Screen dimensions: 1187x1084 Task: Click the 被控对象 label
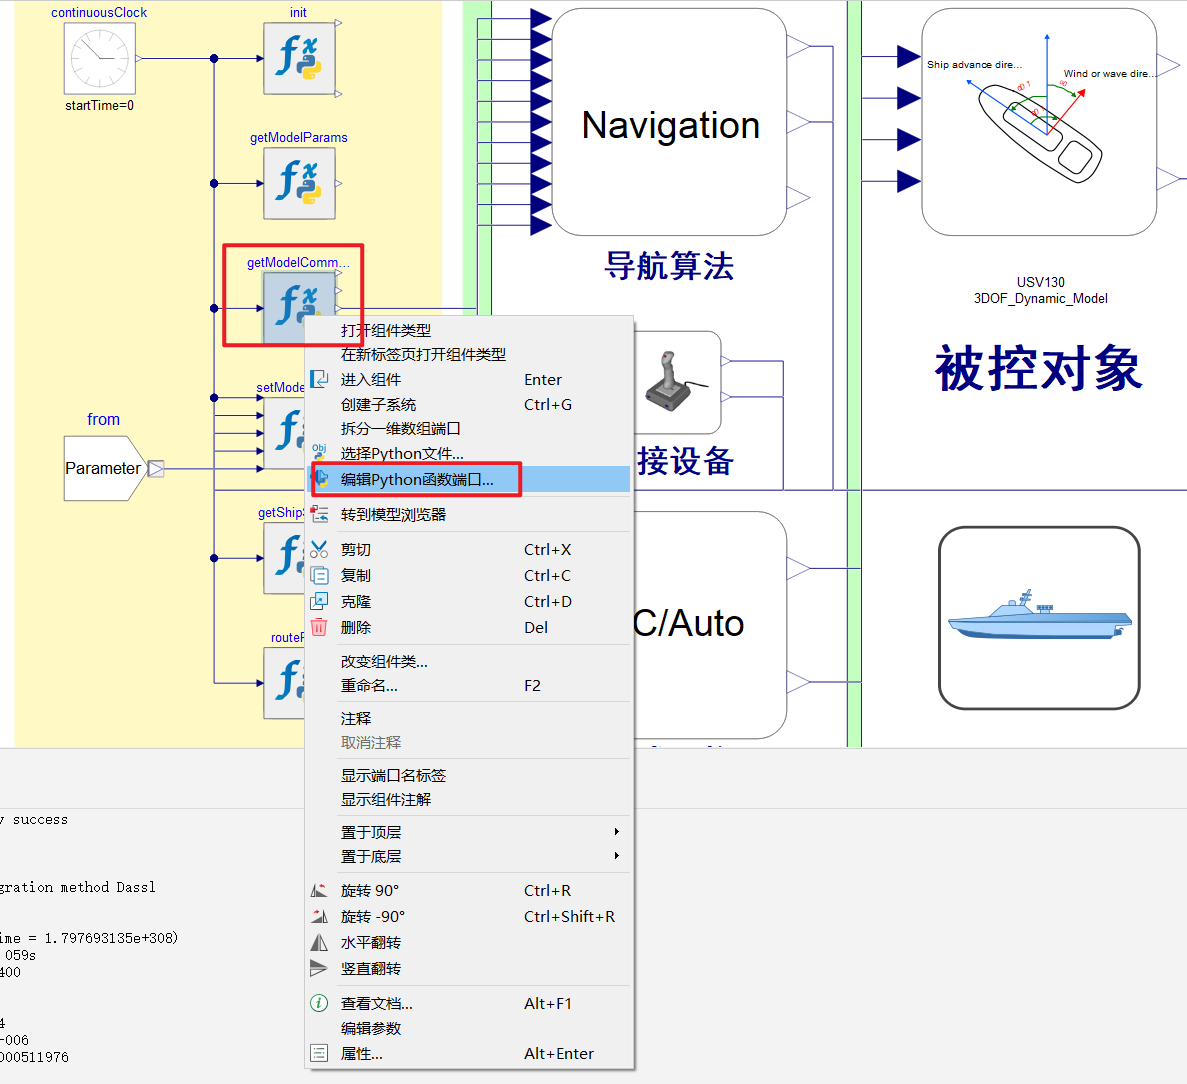coord(1039,369)
